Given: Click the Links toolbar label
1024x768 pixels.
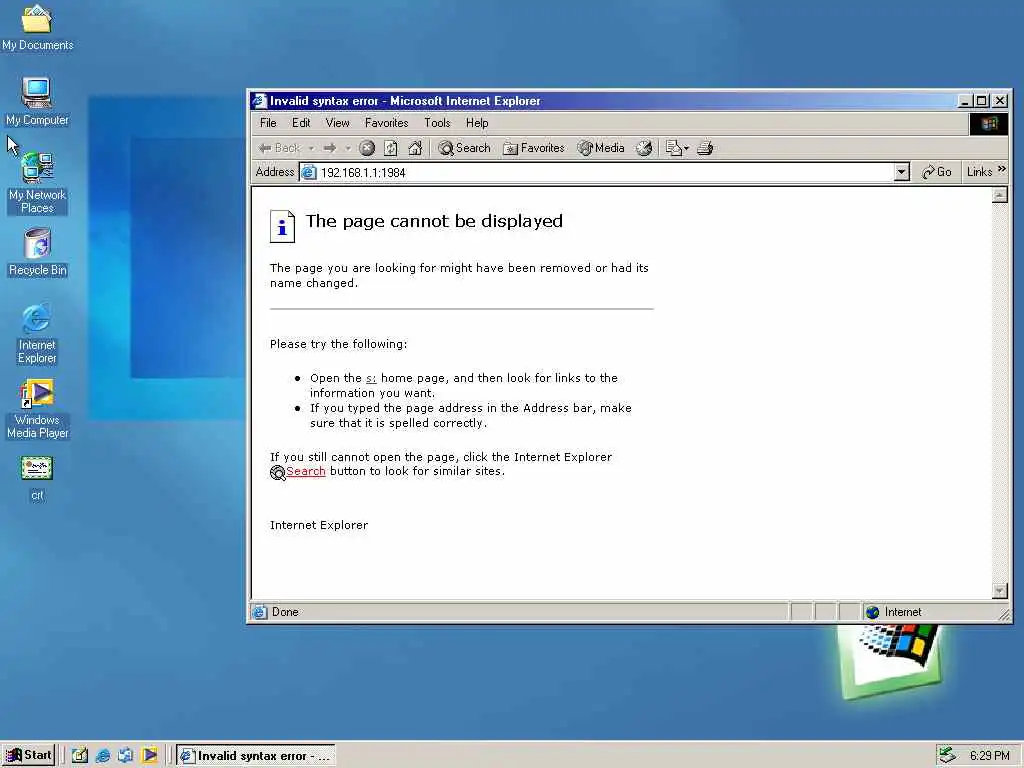Looking at the screenshot, I should [979, 172].
